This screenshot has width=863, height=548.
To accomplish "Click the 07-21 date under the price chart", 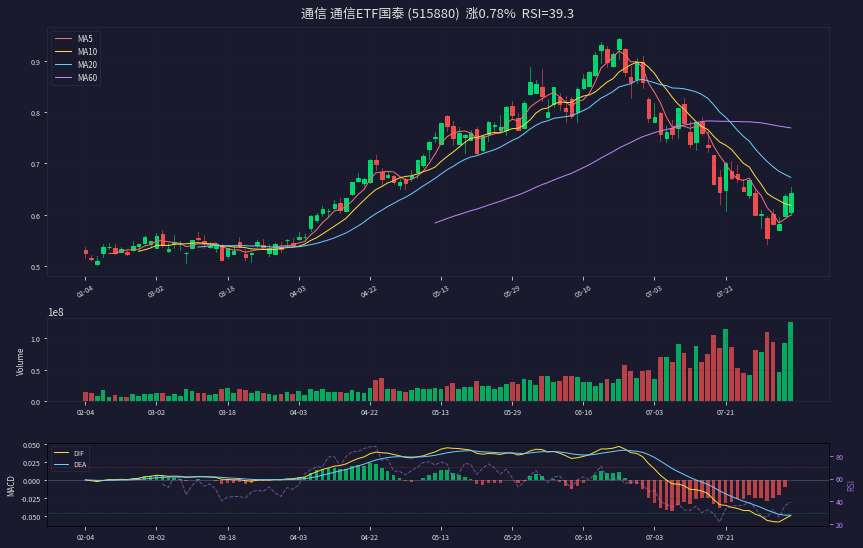I will (724, 292).
